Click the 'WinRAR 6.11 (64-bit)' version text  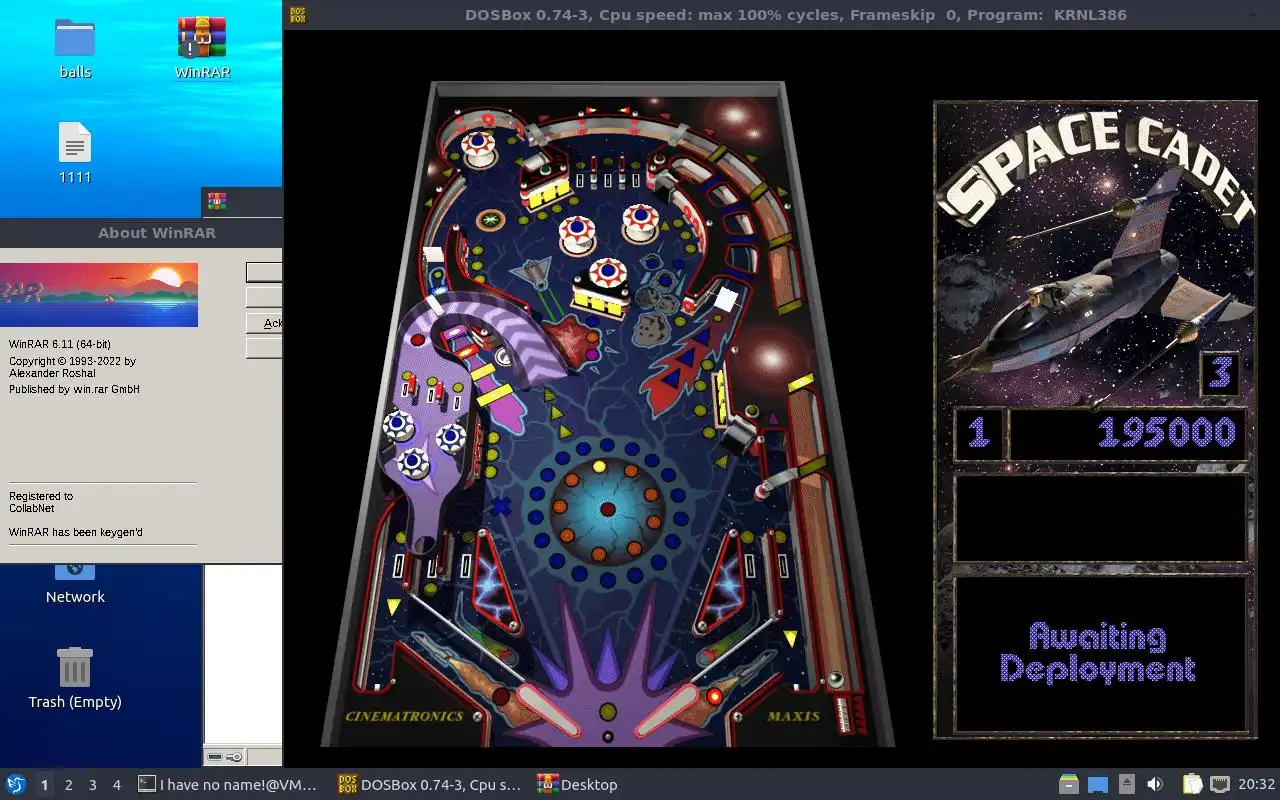(60, 344)
